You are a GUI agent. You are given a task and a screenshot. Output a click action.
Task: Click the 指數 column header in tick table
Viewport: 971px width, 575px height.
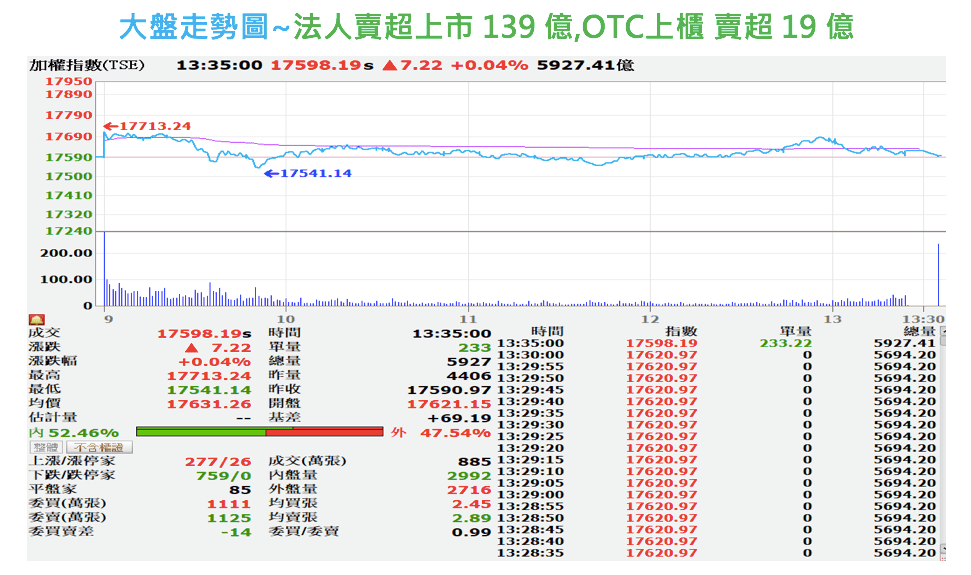681,332
